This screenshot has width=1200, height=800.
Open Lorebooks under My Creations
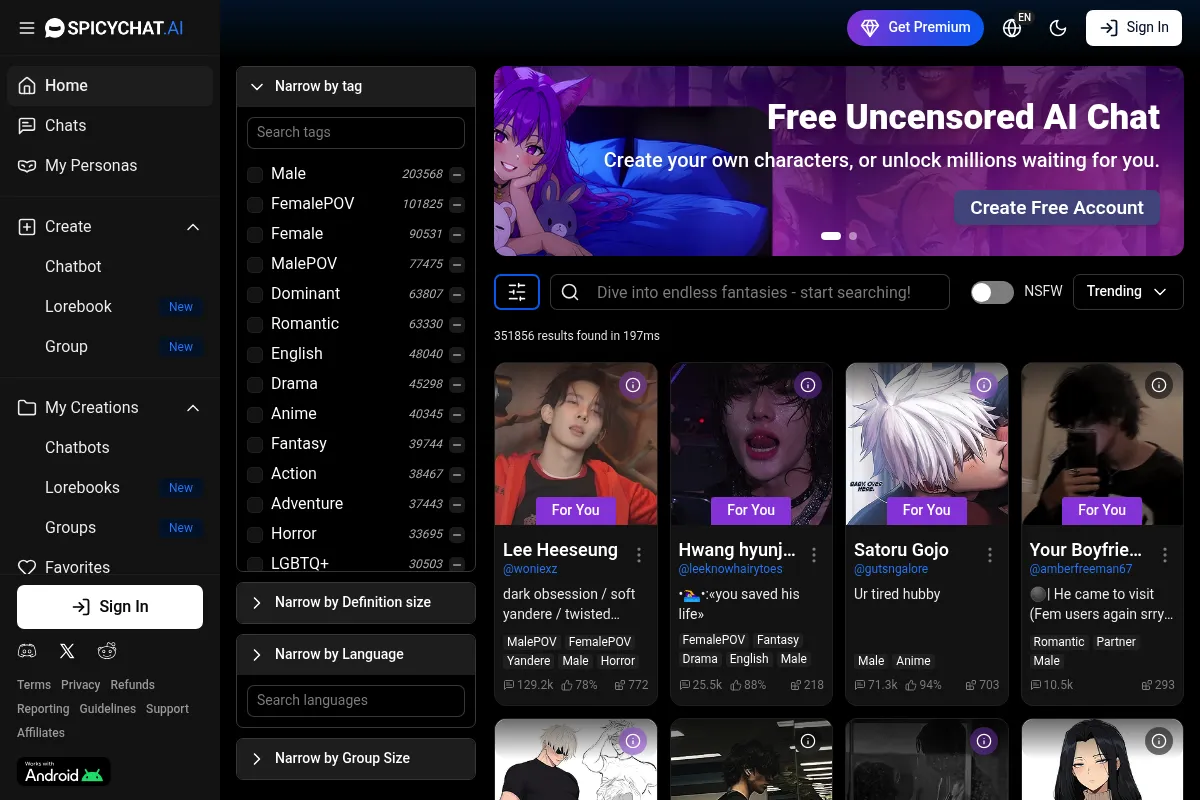82,488
